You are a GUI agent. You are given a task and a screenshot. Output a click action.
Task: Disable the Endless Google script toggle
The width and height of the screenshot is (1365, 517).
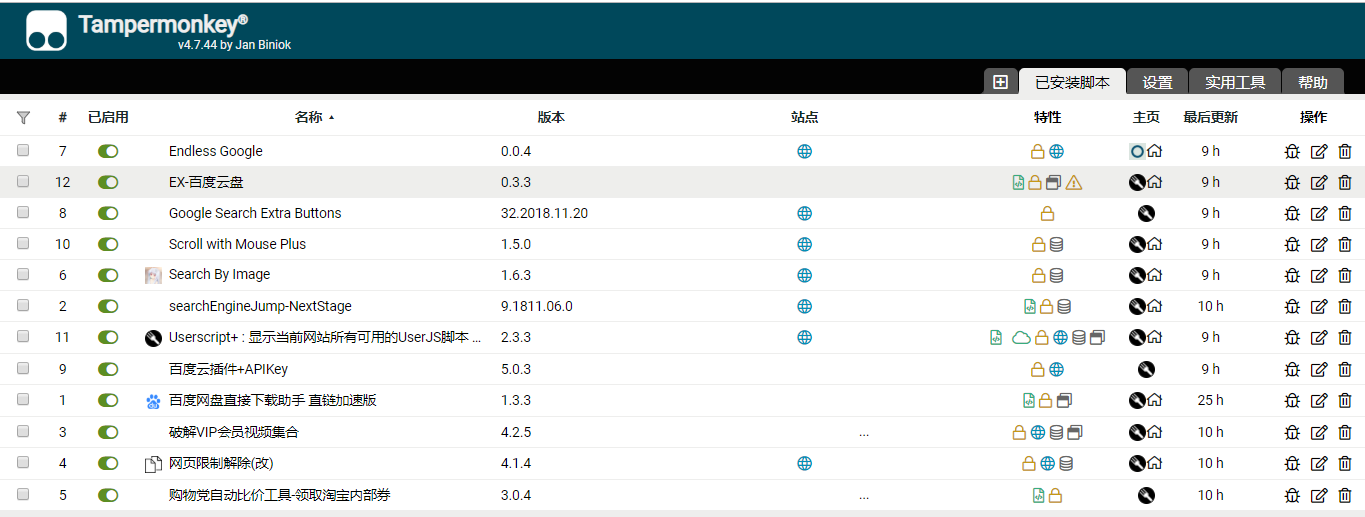point(108,151)
